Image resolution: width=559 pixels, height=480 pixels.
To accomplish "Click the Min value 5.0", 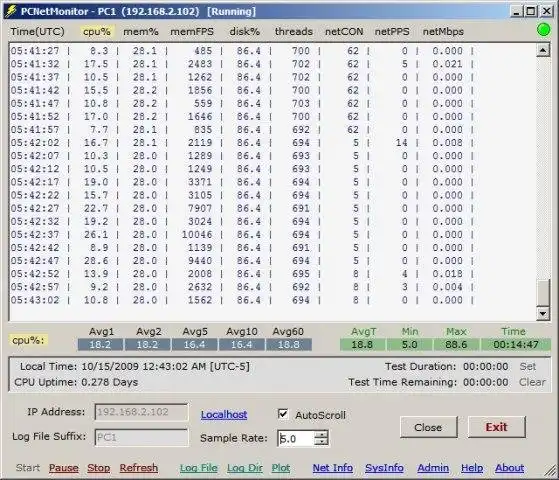I will click(410, 344).
